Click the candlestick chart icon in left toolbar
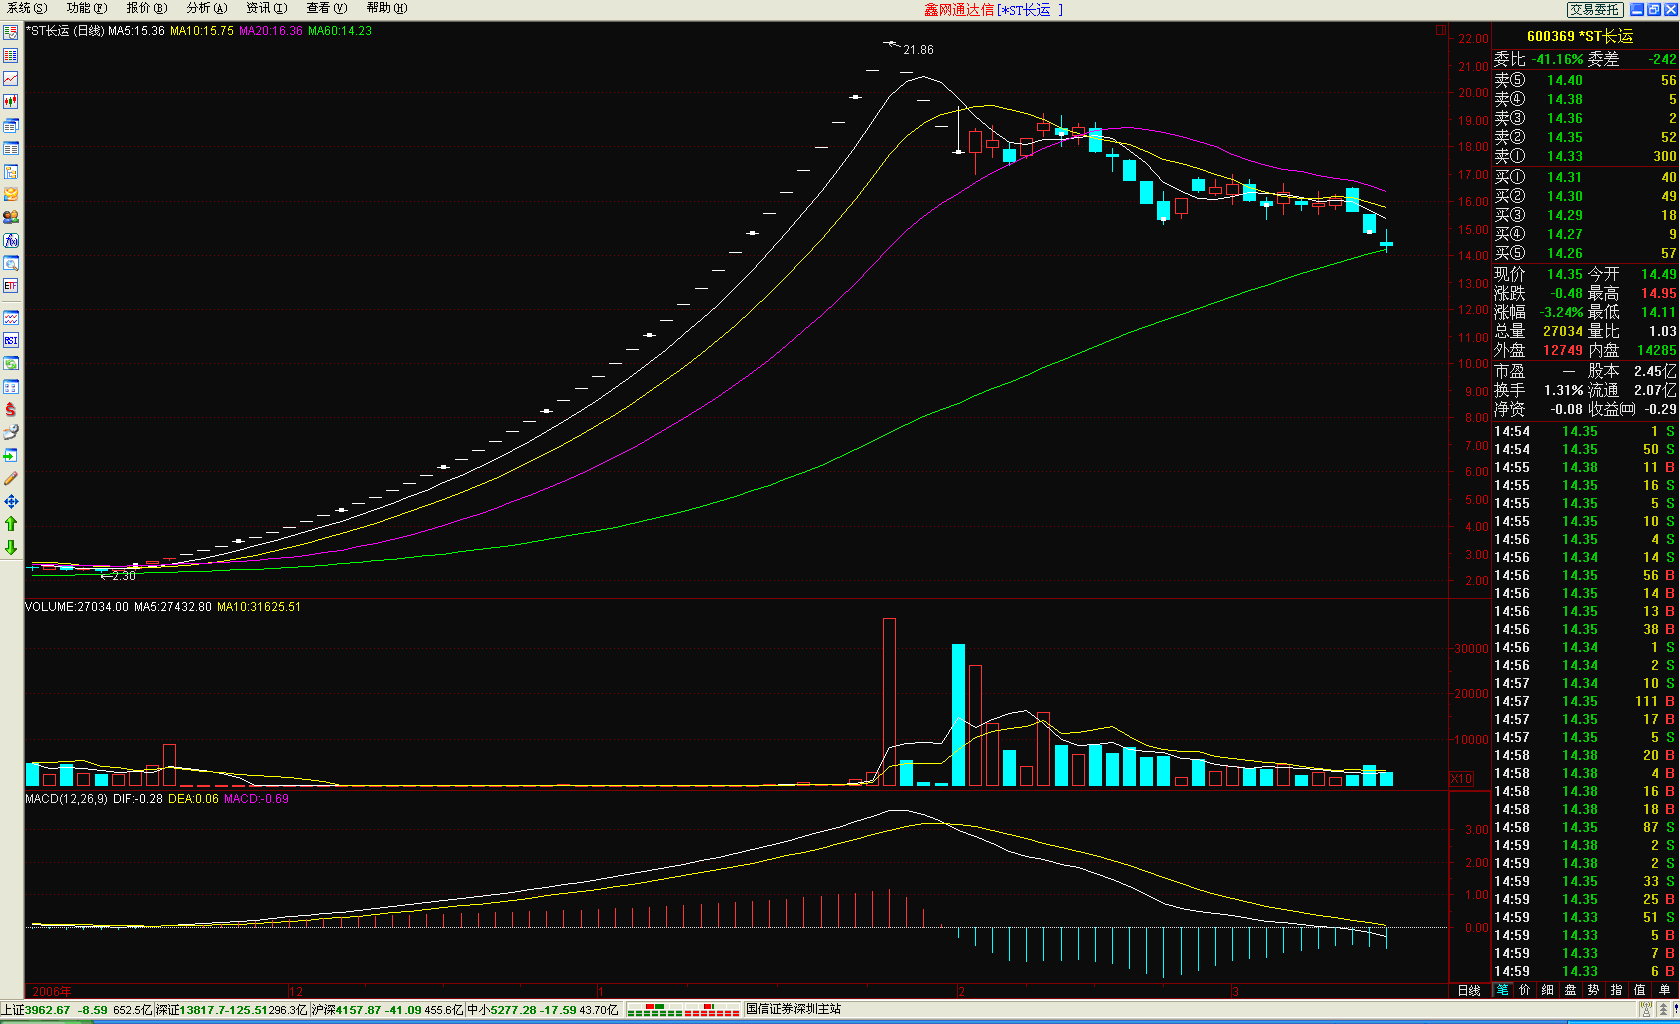Image resolution: width=1680 pixels, height=1024 pixels. click(x=11, y=101)
